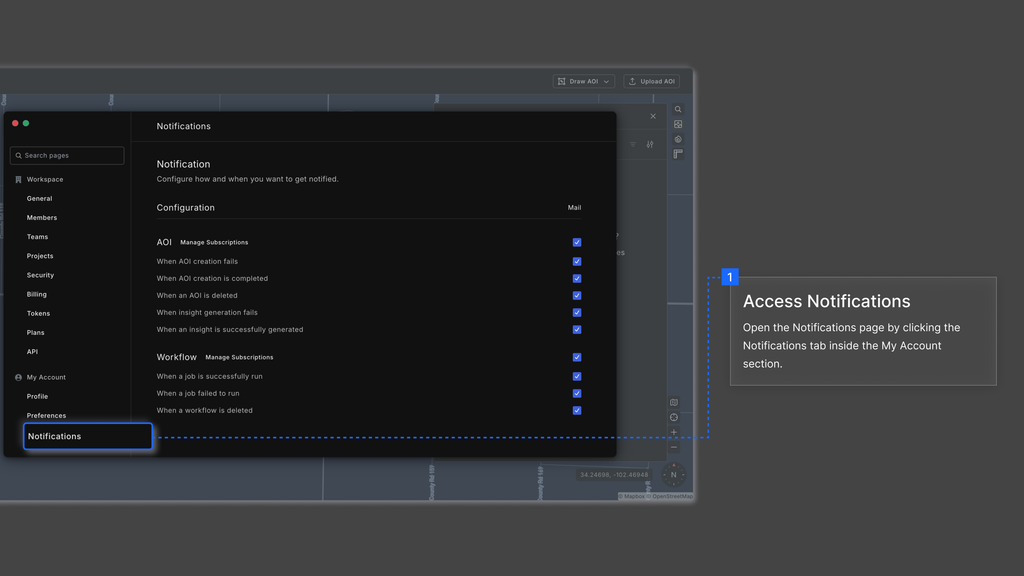Open the General settings page
Image resolution: width=1024 pixels, height=576 pixels.
coord(39,199)
